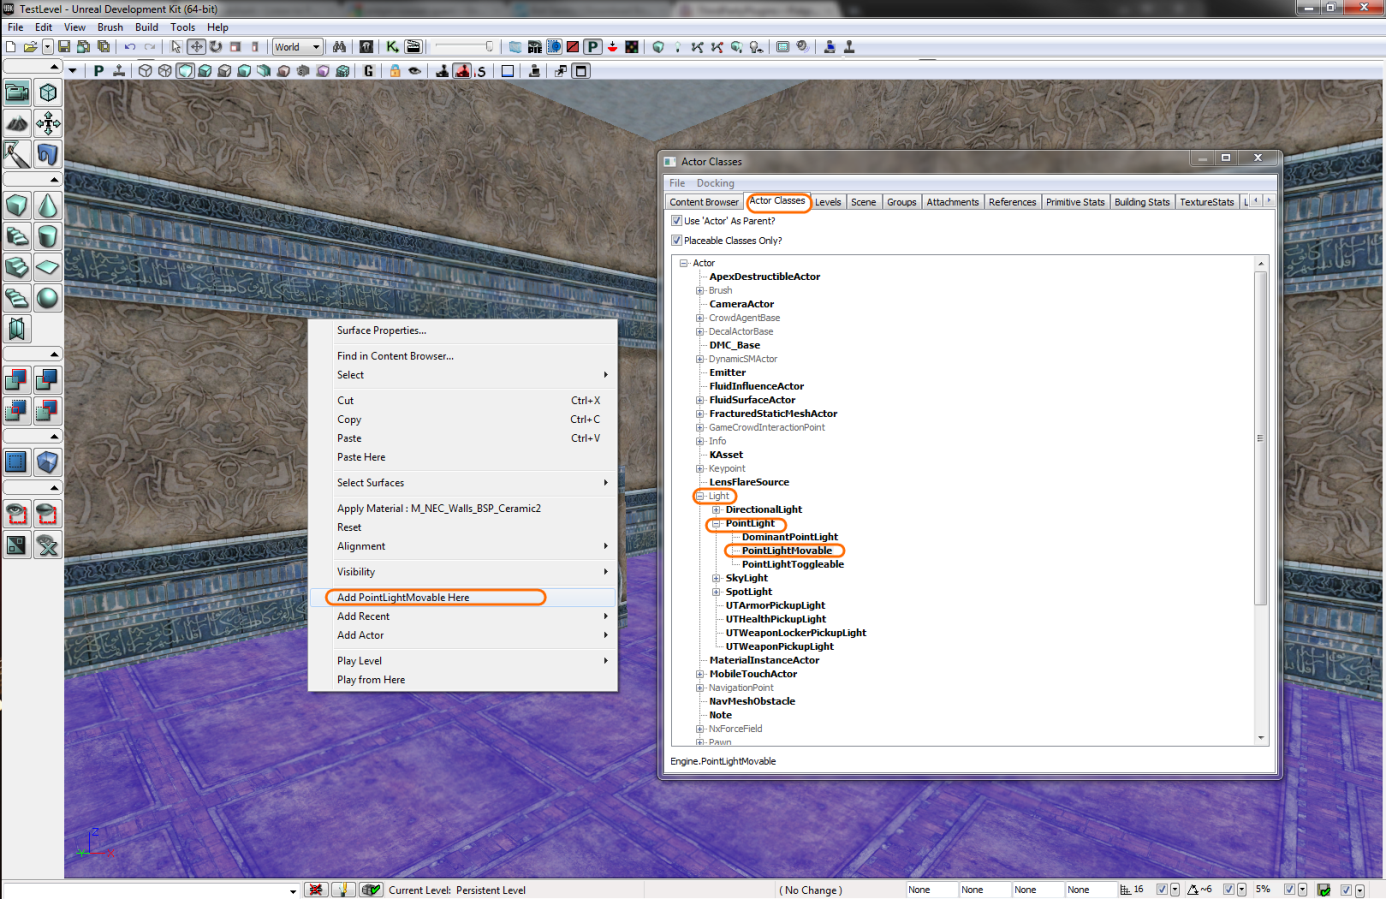Open Docking menu in Actor Classes window
This screenshot has width=1386, height=899.
point(715,183)
